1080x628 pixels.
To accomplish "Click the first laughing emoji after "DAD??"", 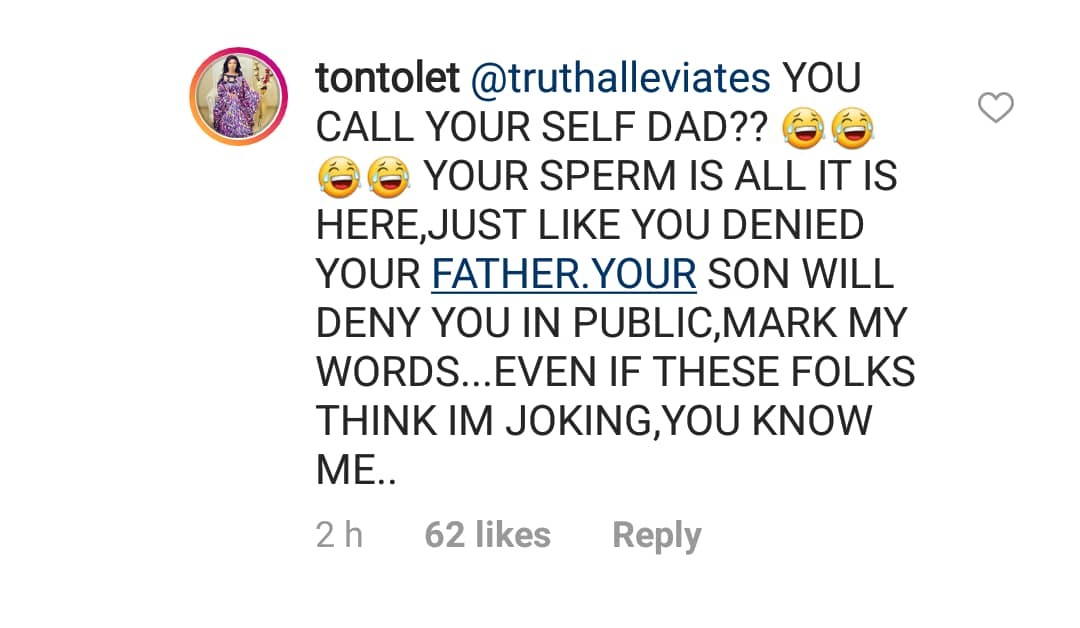I will tap(804, 127).
